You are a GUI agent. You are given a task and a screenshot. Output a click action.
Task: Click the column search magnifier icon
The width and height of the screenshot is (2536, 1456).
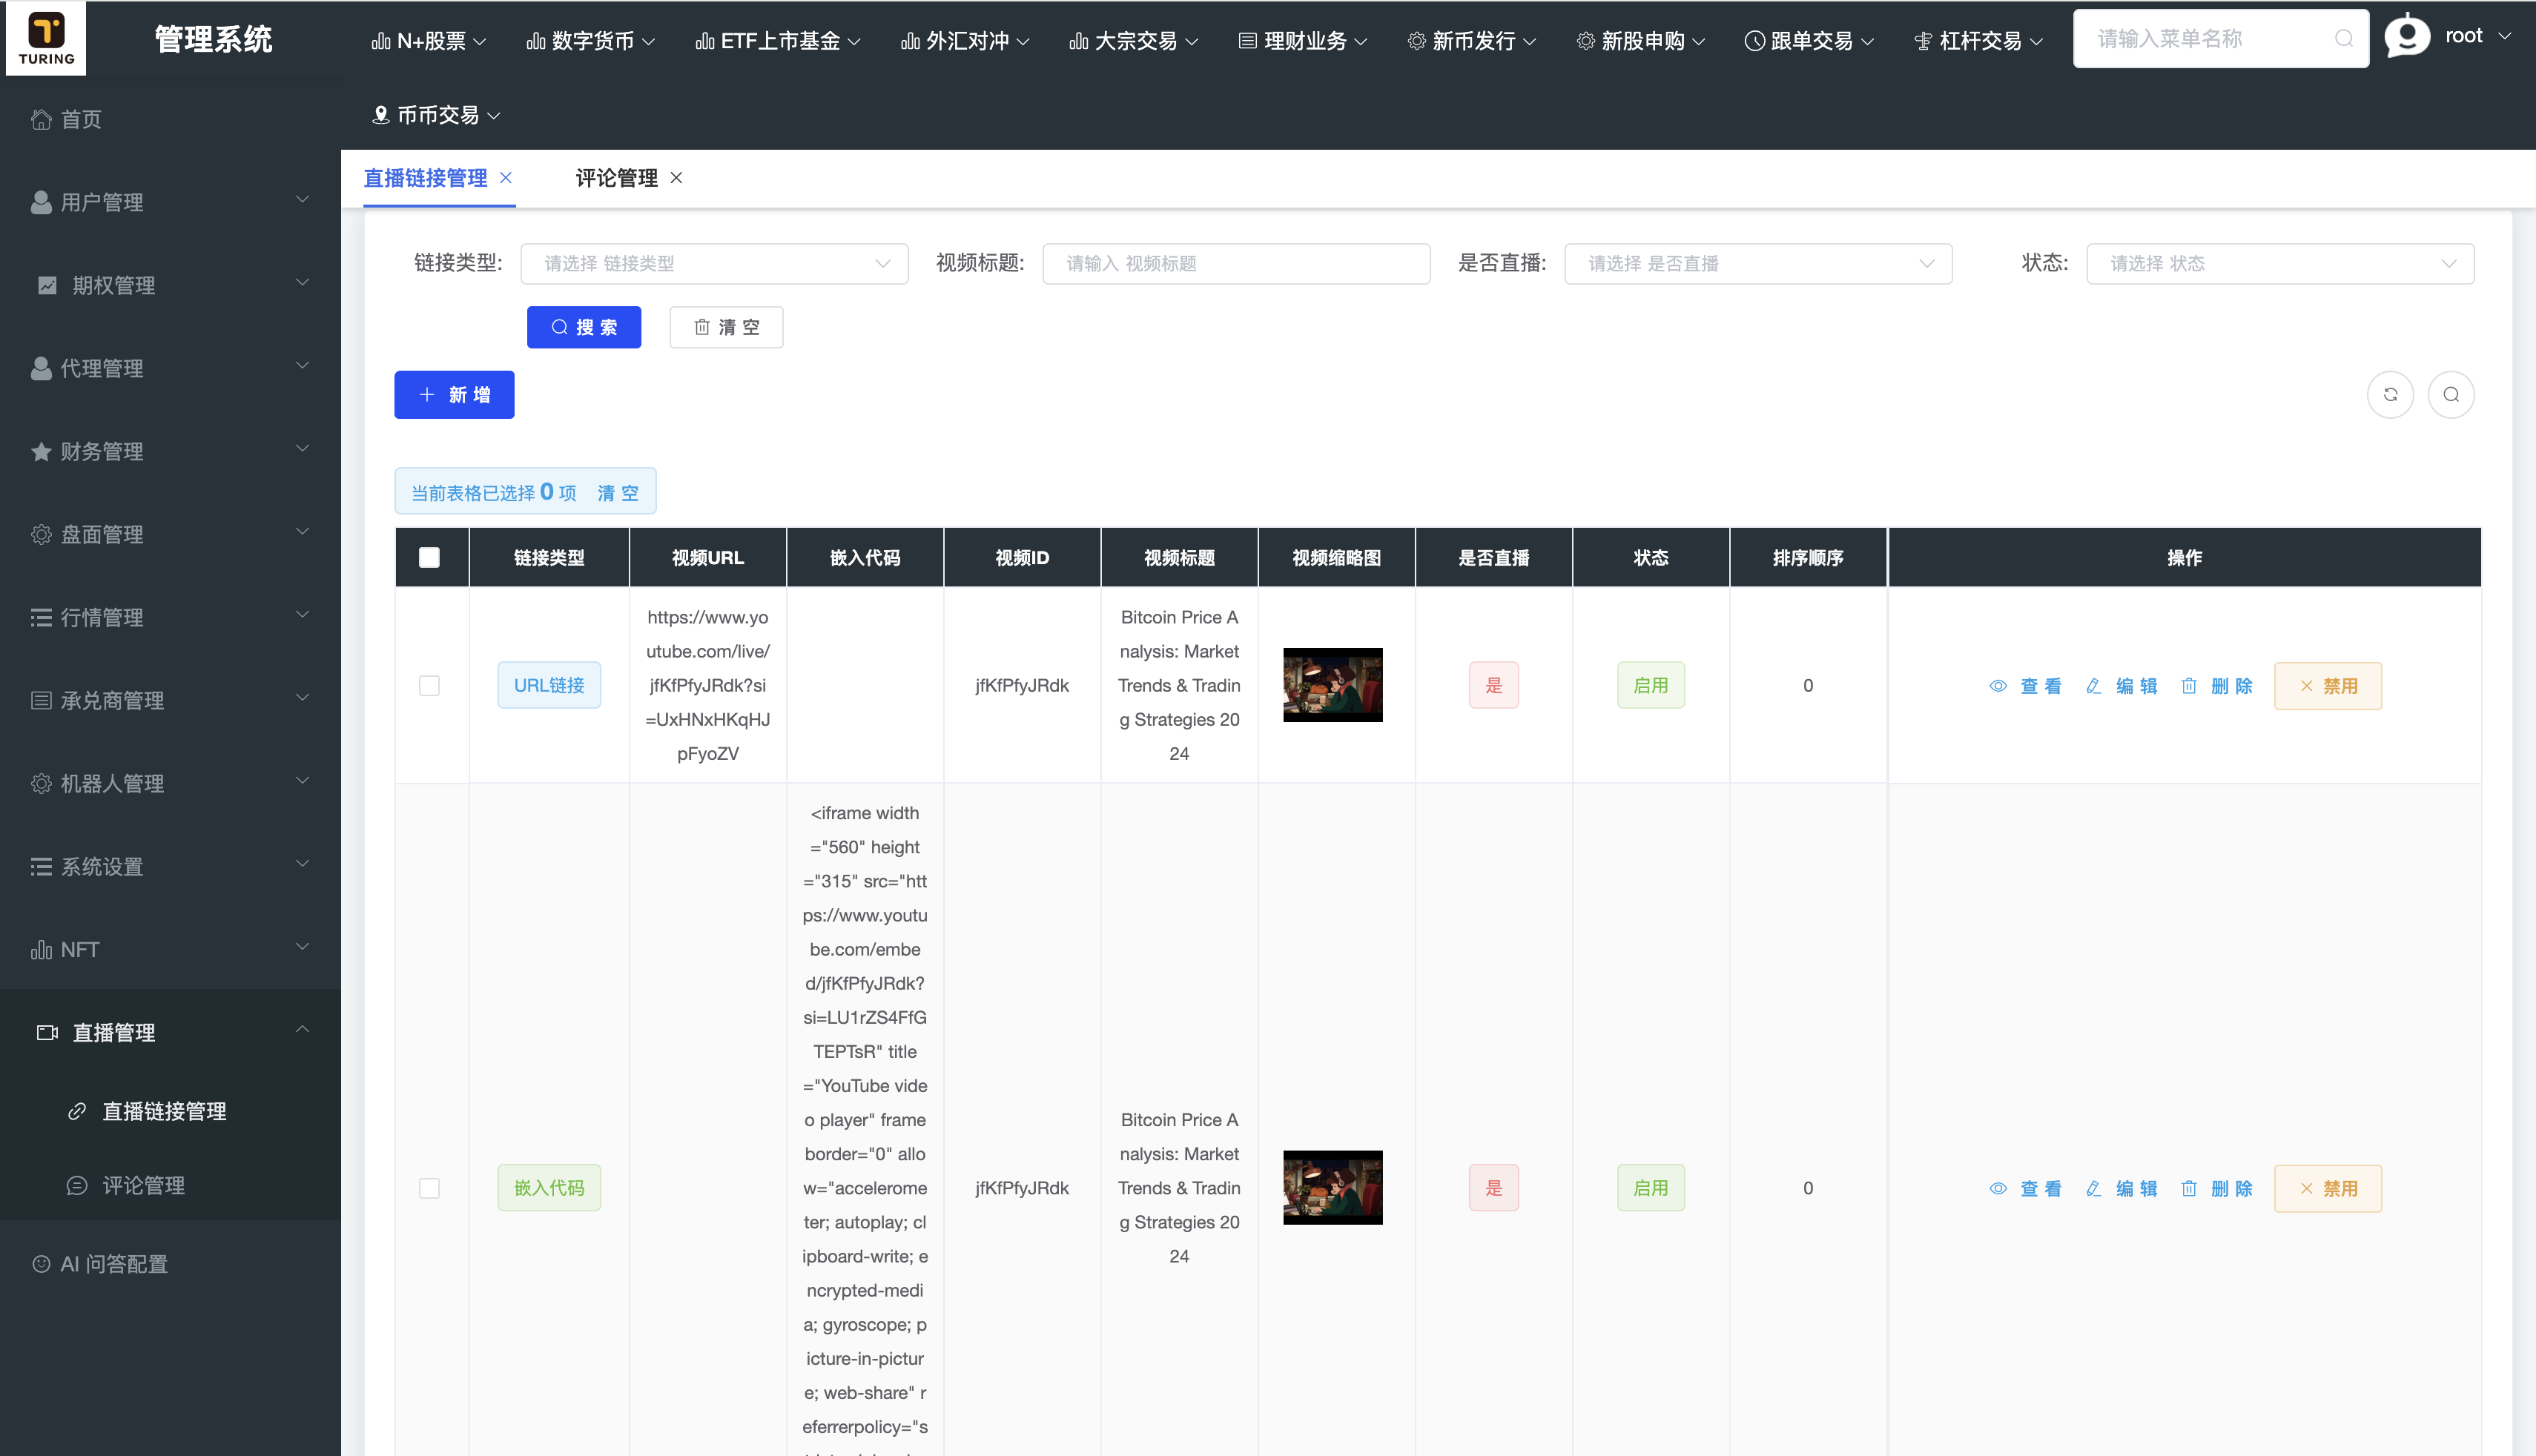click(x=2451, y=394)
